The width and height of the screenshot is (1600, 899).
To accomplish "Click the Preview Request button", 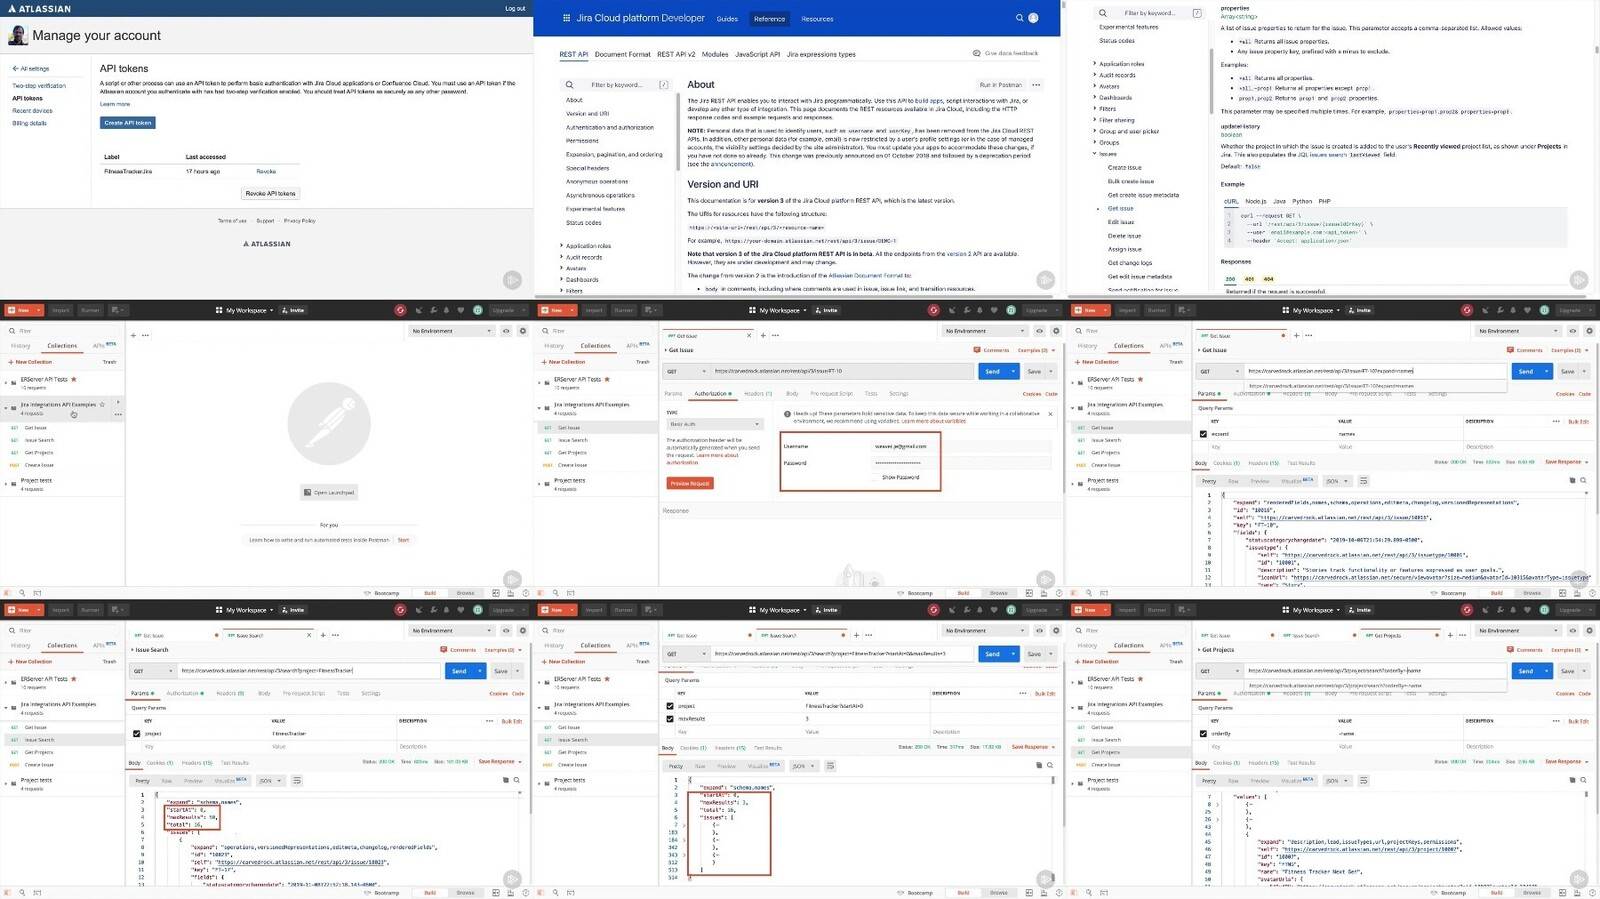I will [690, 483].
